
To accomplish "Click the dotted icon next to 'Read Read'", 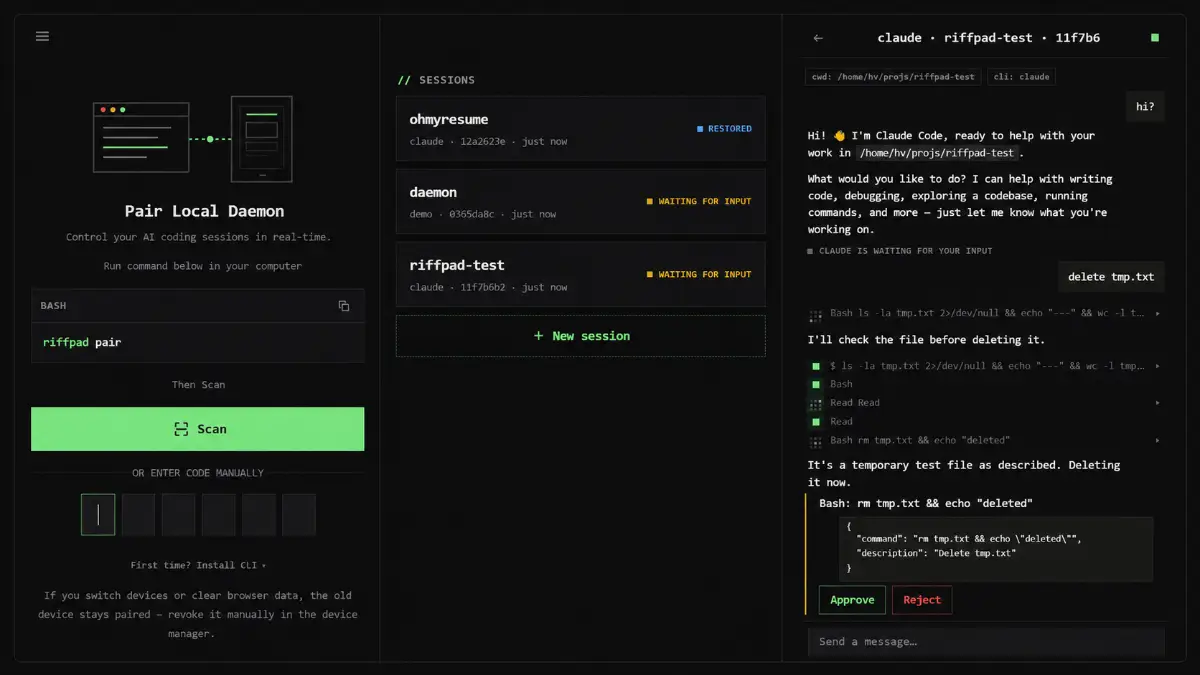I will click(816, 403).
